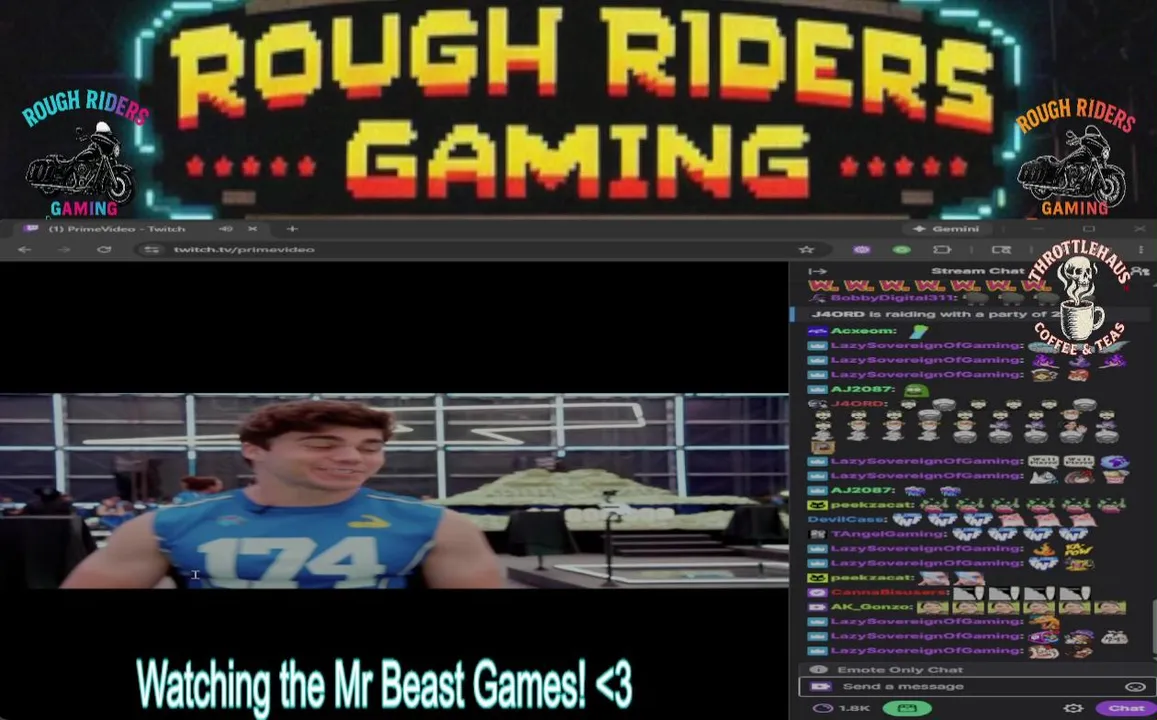The image size is (1157, 720).
Task: Open CannaBisusers' user card in chat
Action: pyautogui.click(x=888, y=592)
